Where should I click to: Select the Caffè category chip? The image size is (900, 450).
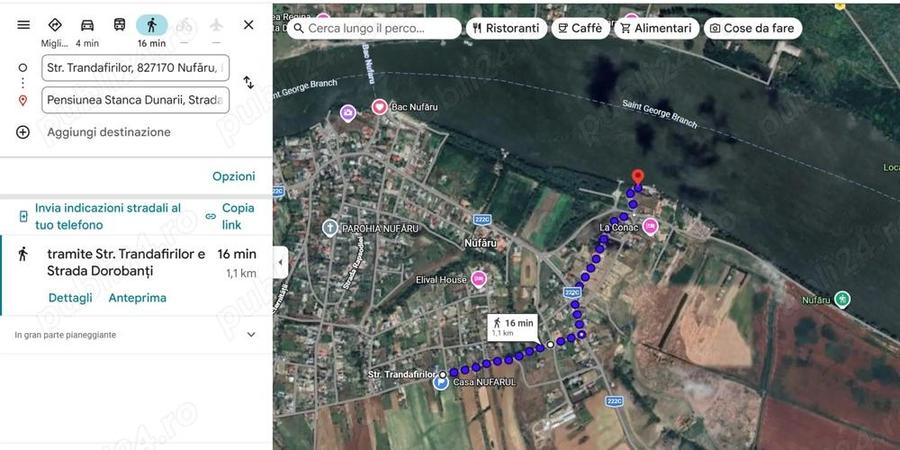pyautogui.click(x=580, y=28)
